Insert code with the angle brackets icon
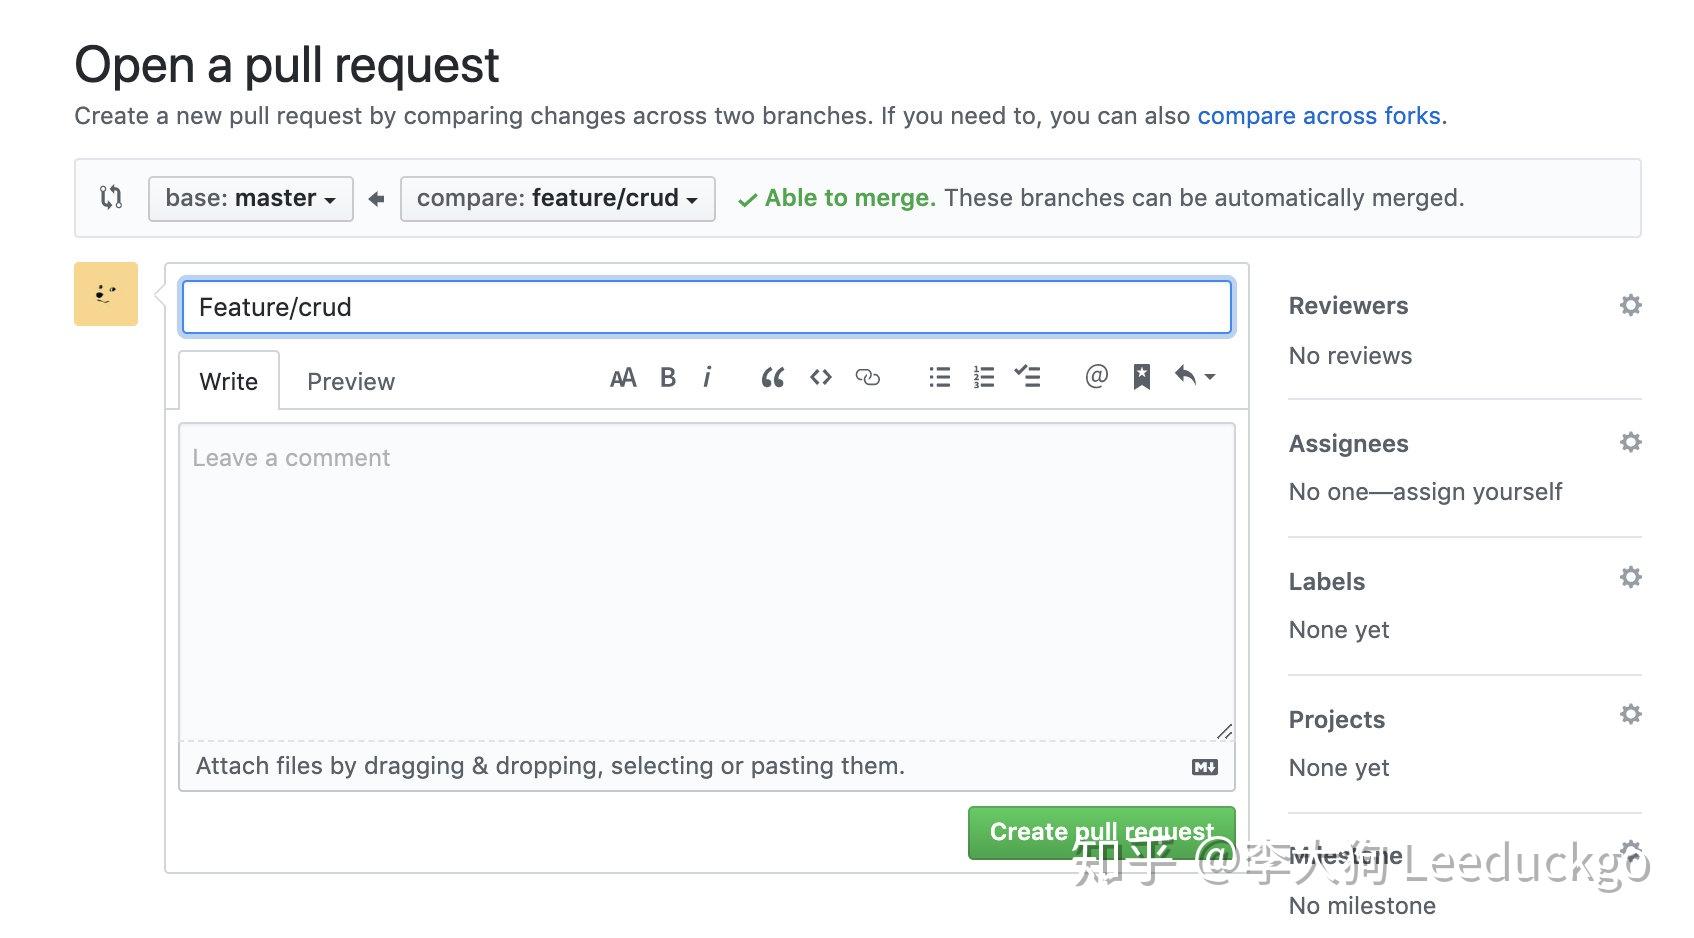The height and width of the screenshot is (938, 1694). [821, 377]
